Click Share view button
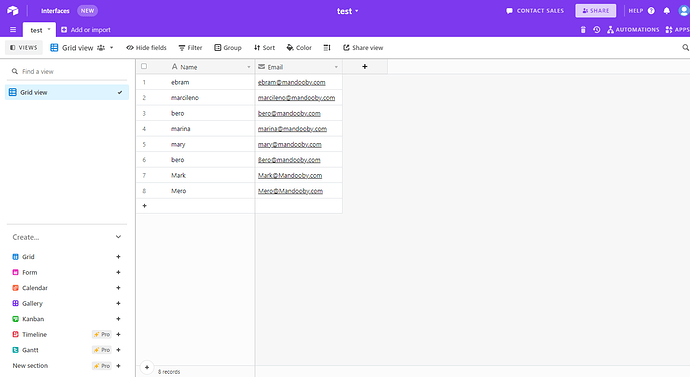The image size is (690, 377). (x=363, y=48)
